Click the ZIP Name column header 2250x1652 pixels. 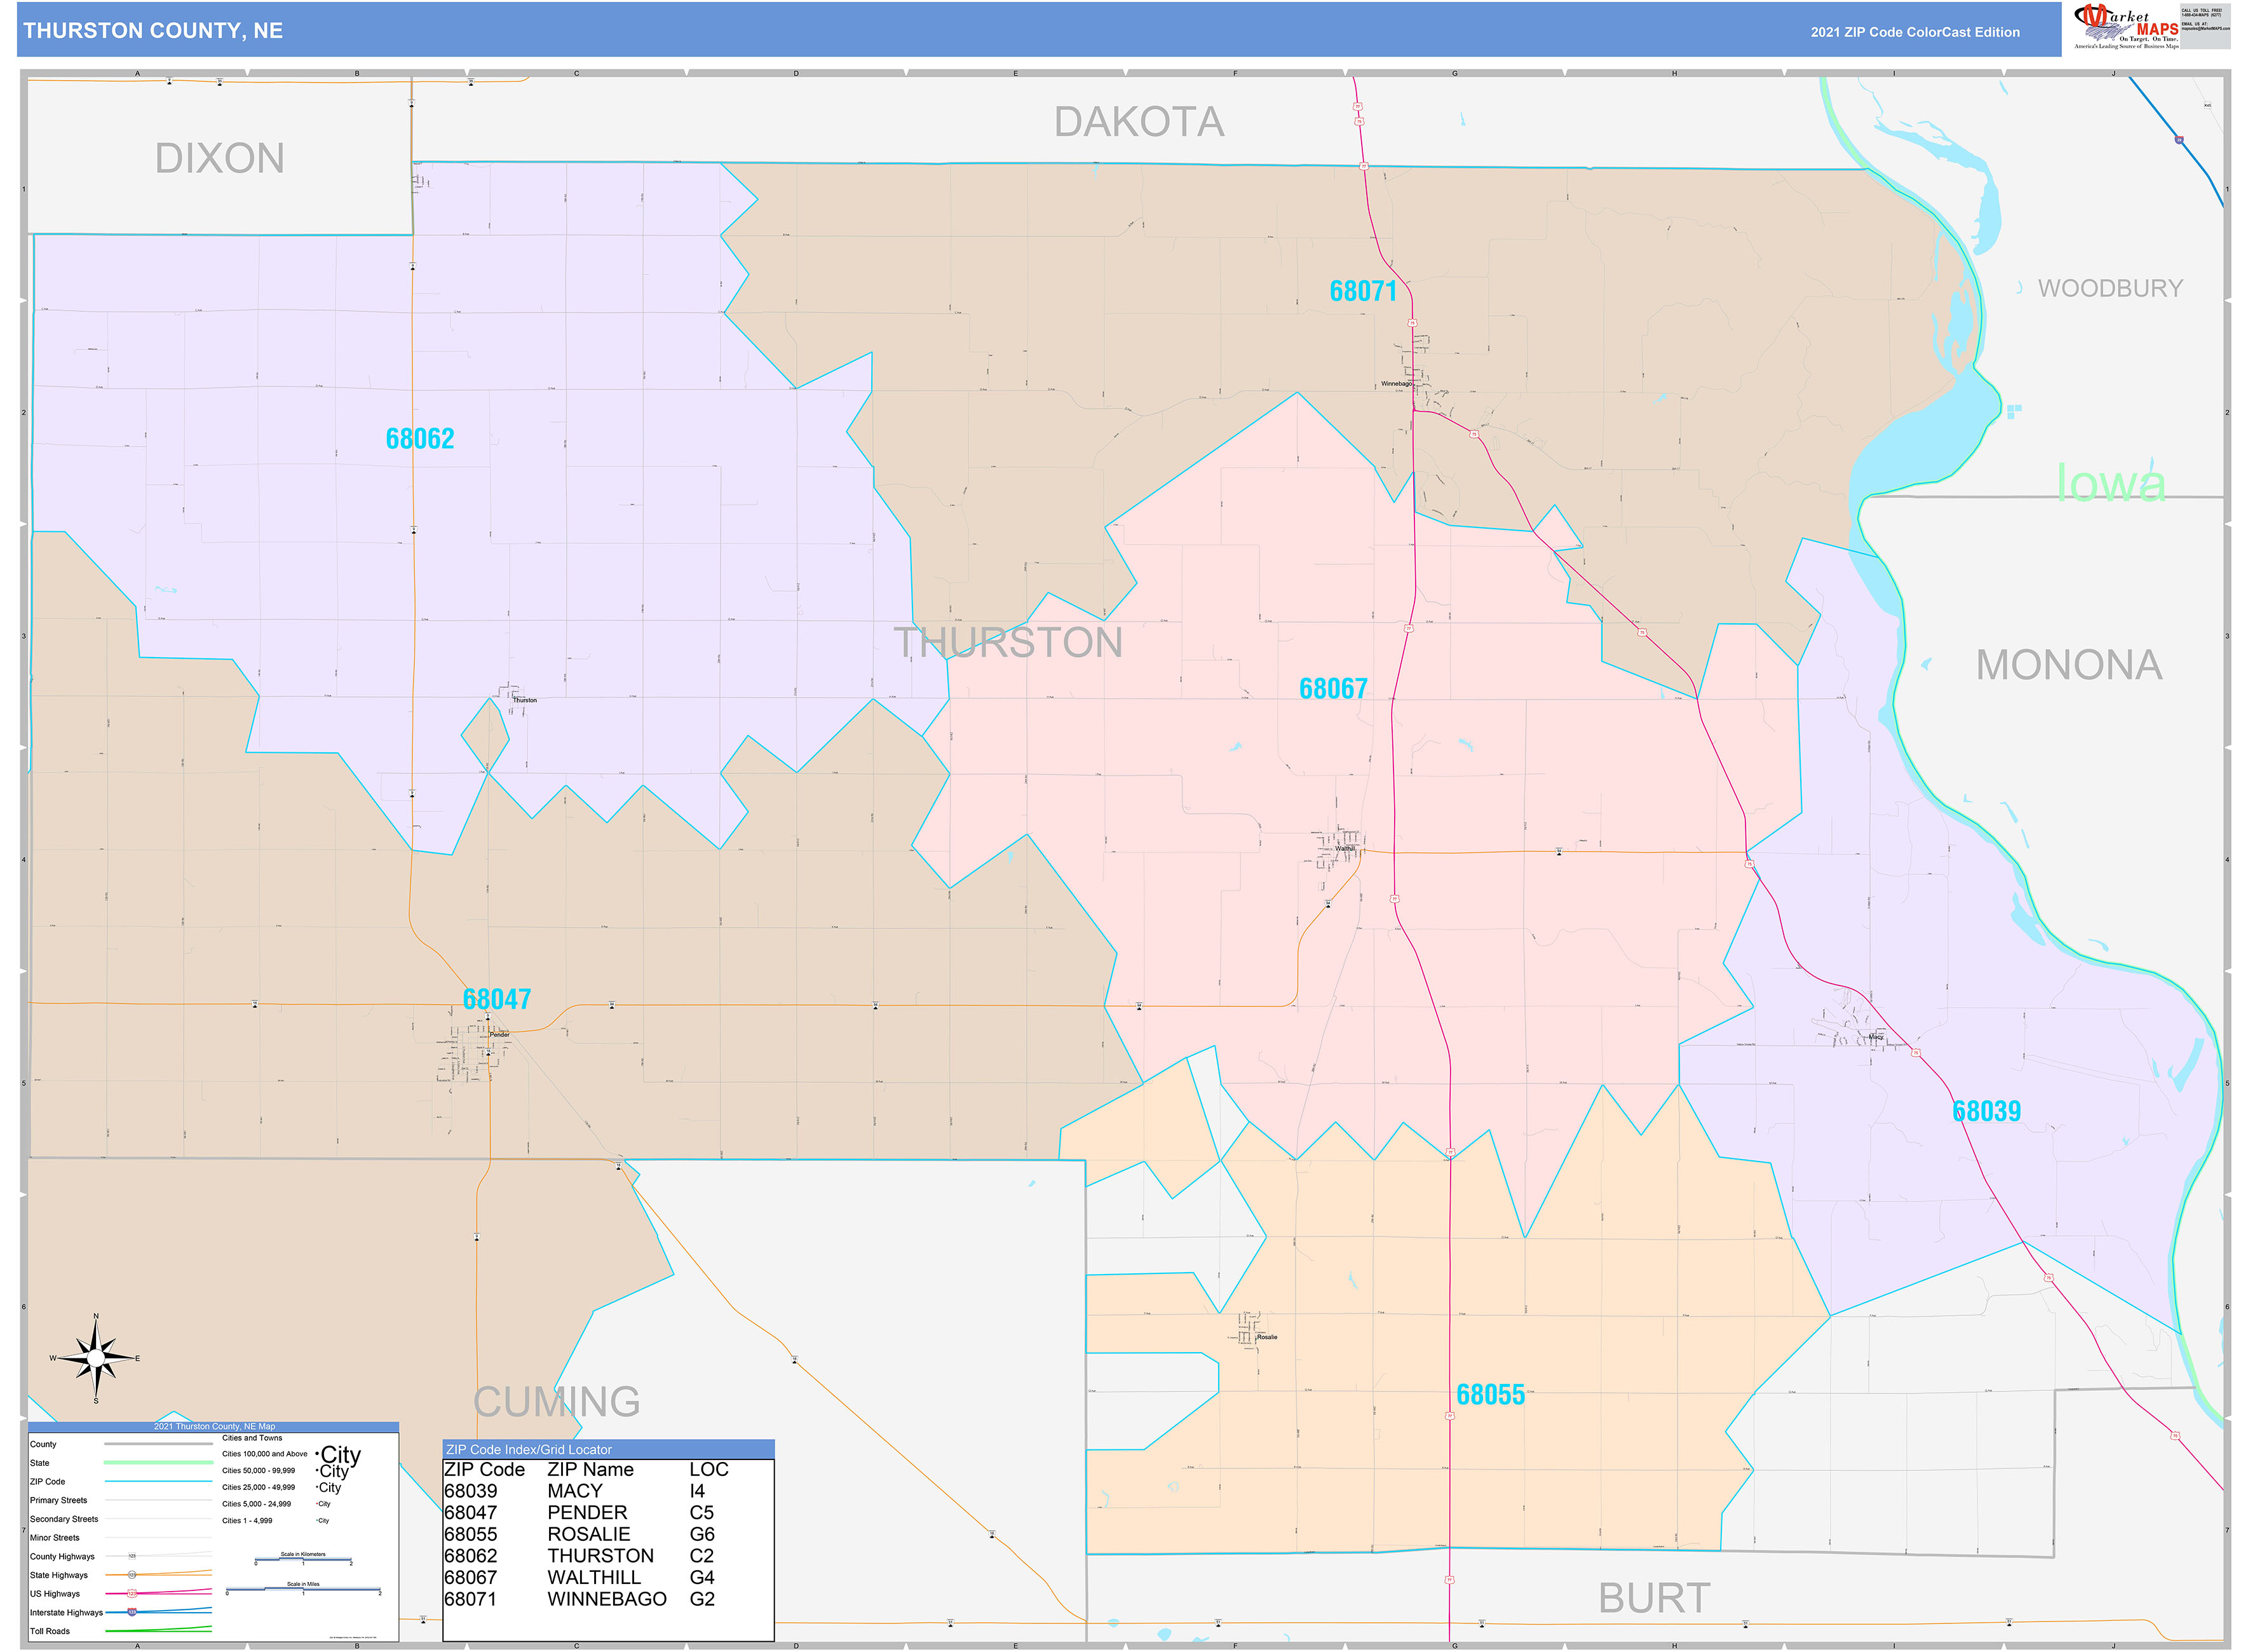pos(590,1469)
